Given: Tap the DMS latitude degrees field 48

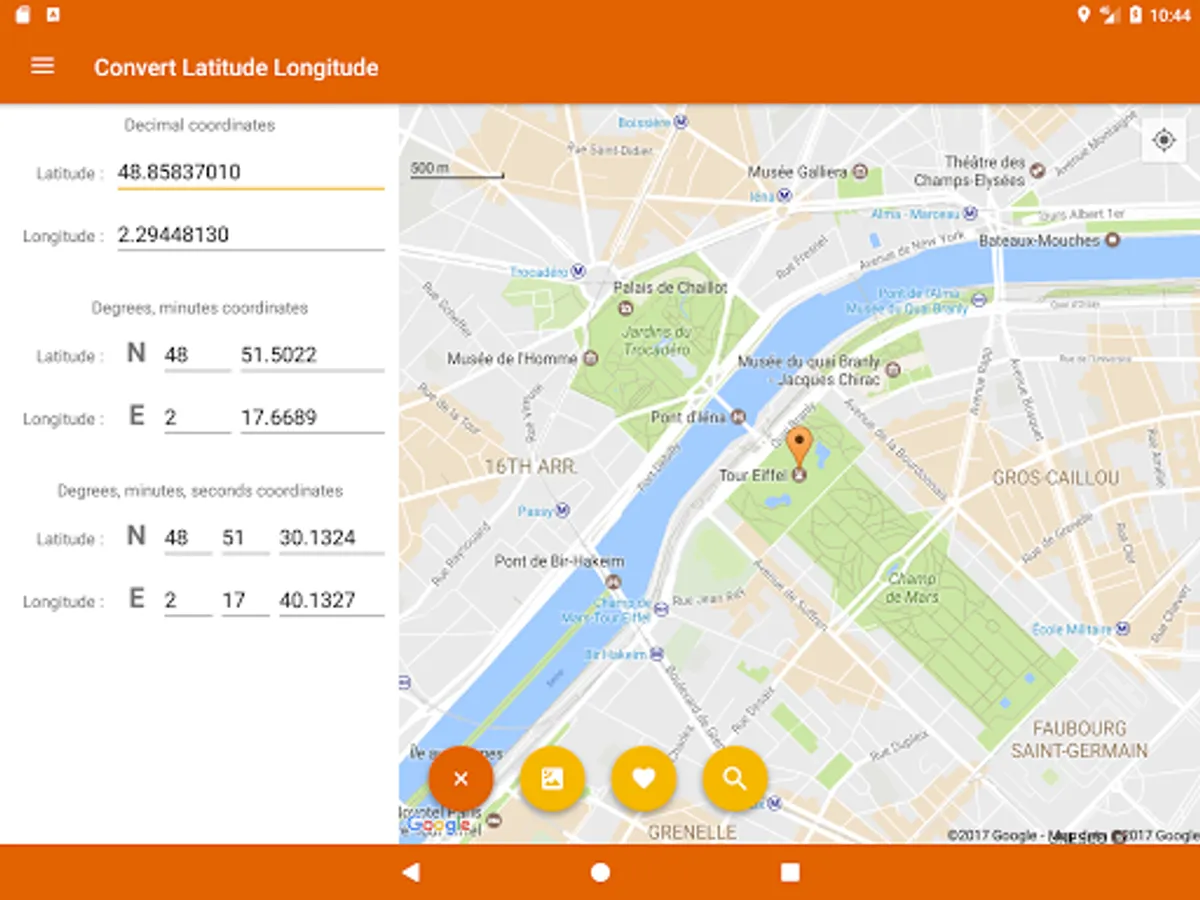Looking at the screenshot, I should click(188, 538).
